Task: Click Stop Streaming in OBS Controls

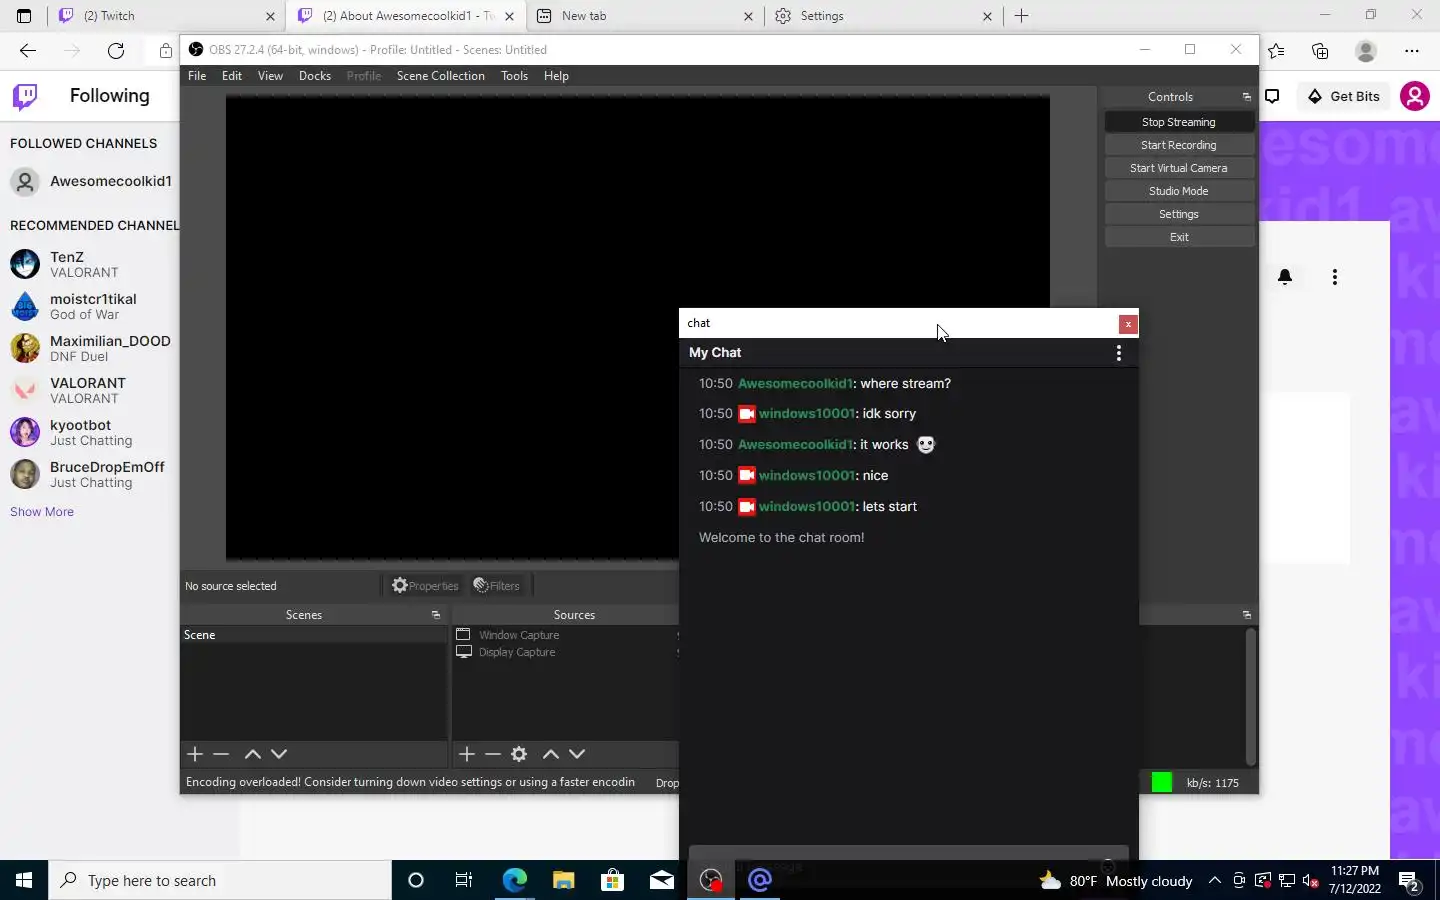Action: point(1179,122)
